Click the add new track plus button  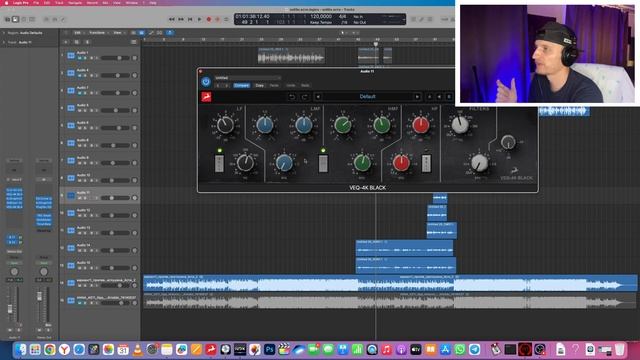(66, 42)
